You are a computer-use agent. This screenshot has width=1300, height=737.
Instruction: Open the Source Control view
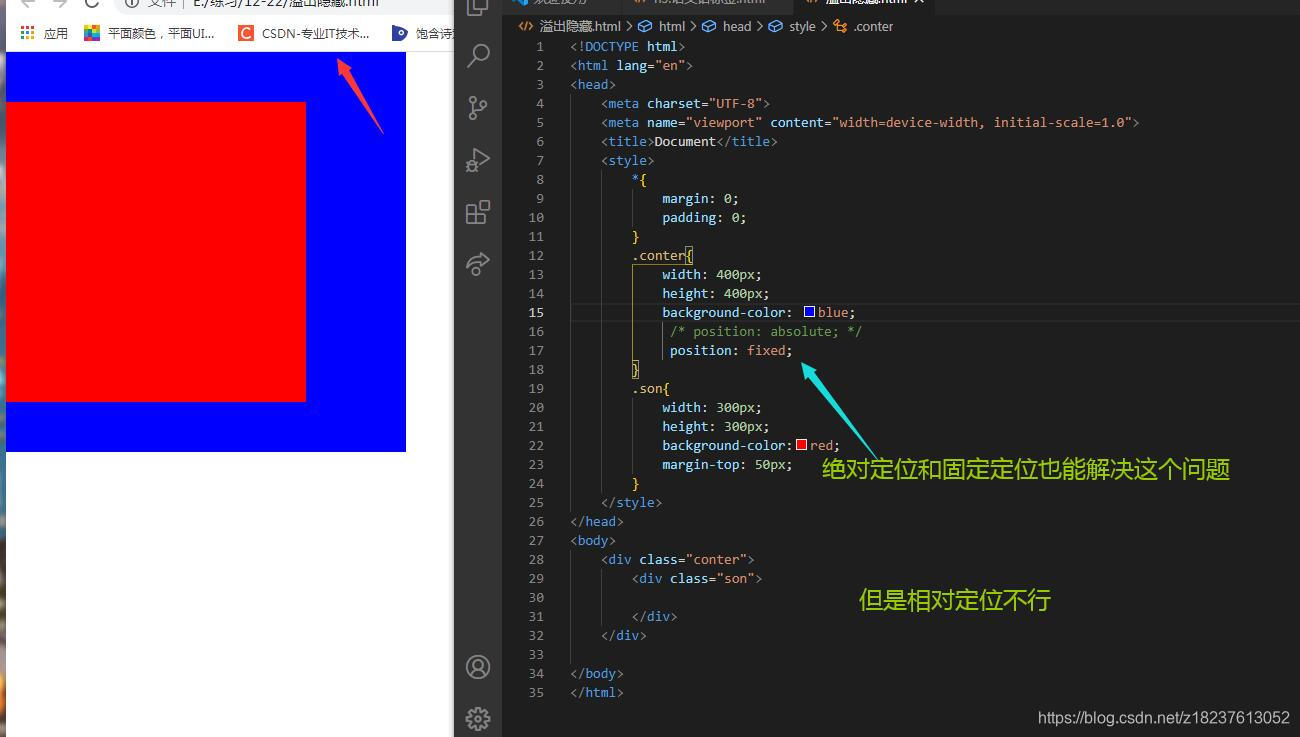tap(478, 107)
